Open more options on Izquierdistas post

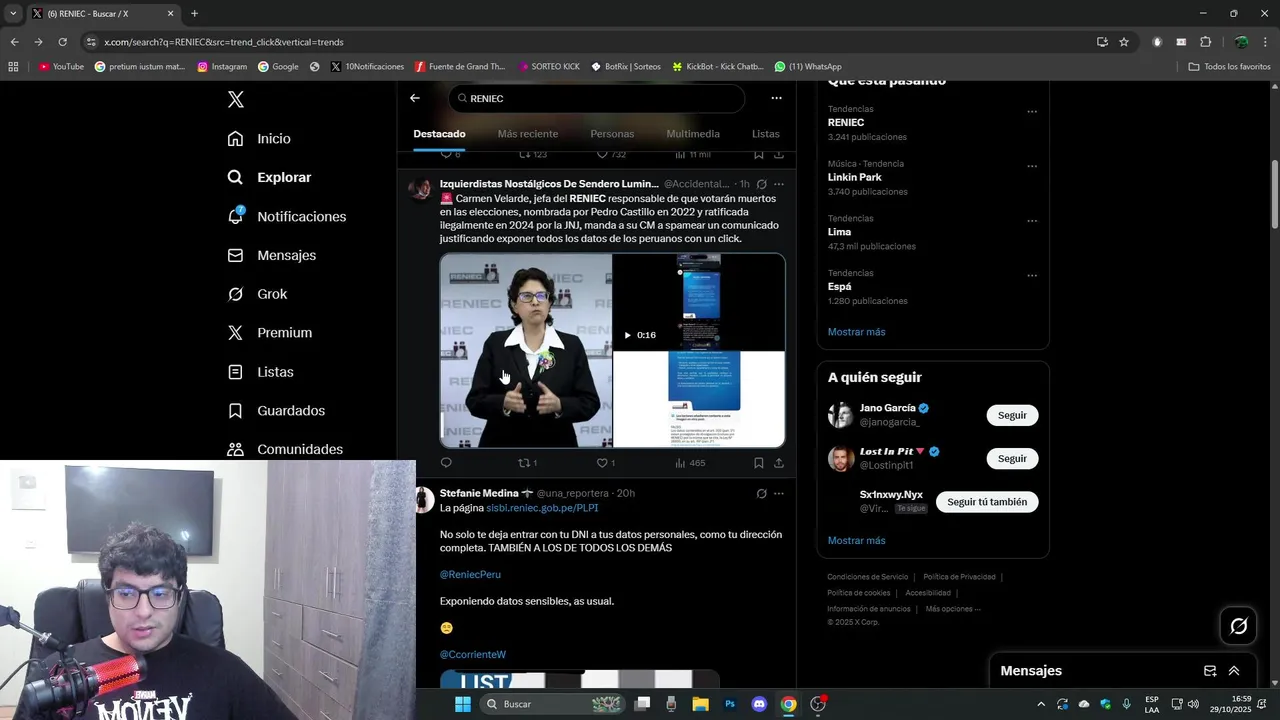pyautogui.click(x=779, y=184)
